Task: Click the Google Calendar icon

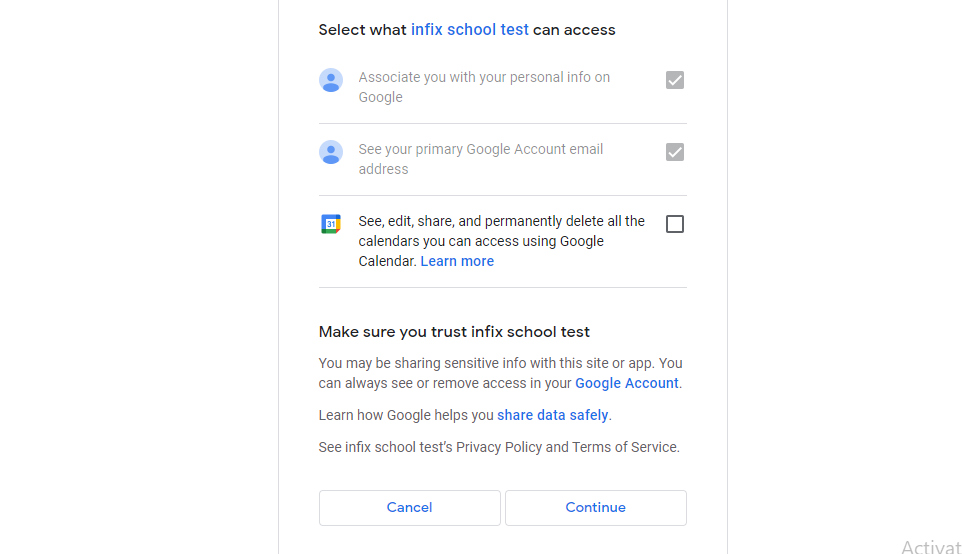Action: (x=331, y=224)
